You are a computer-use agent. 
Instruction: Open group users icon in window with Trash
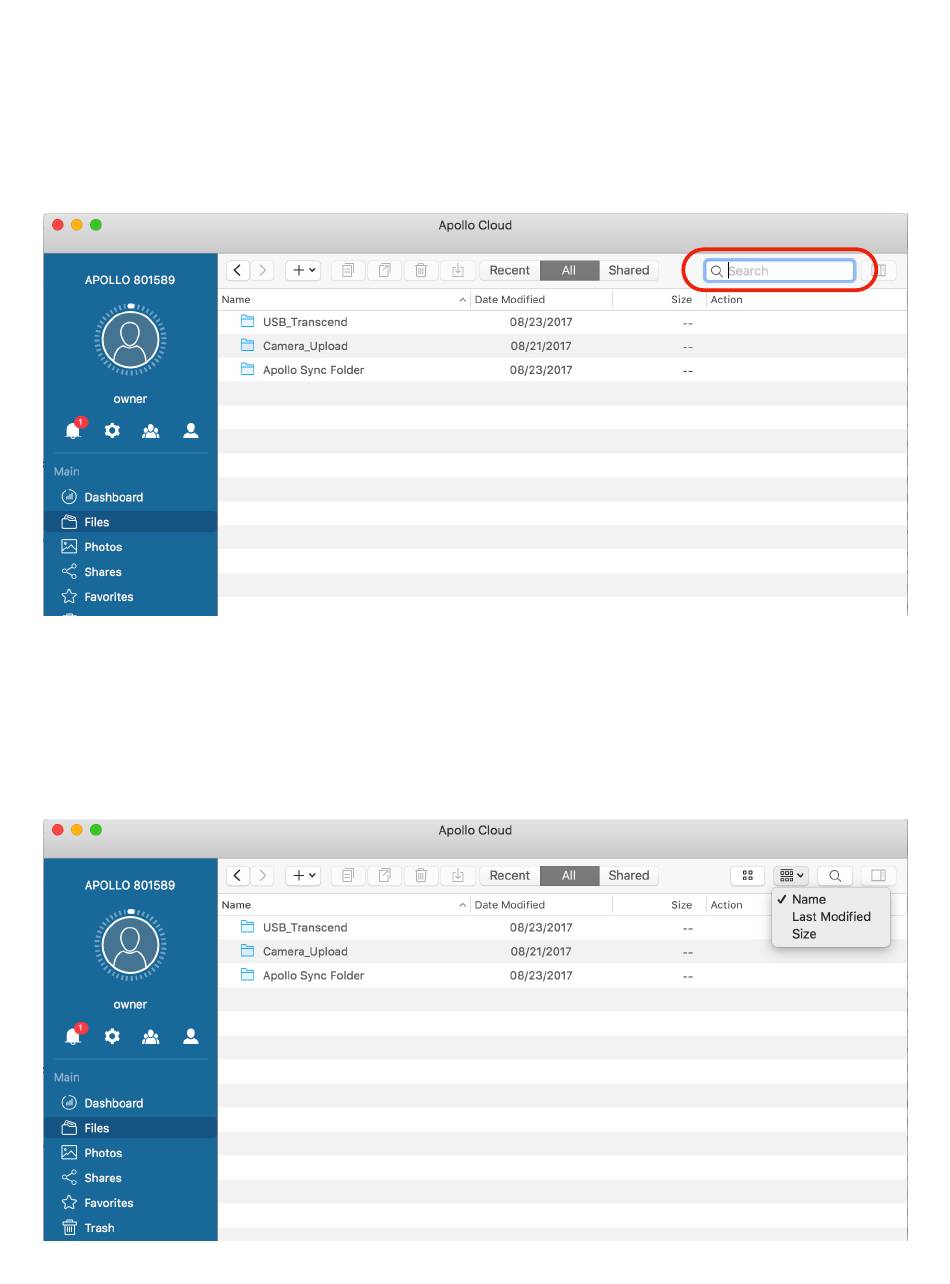pyautogui.click(x=151, y=1037)
